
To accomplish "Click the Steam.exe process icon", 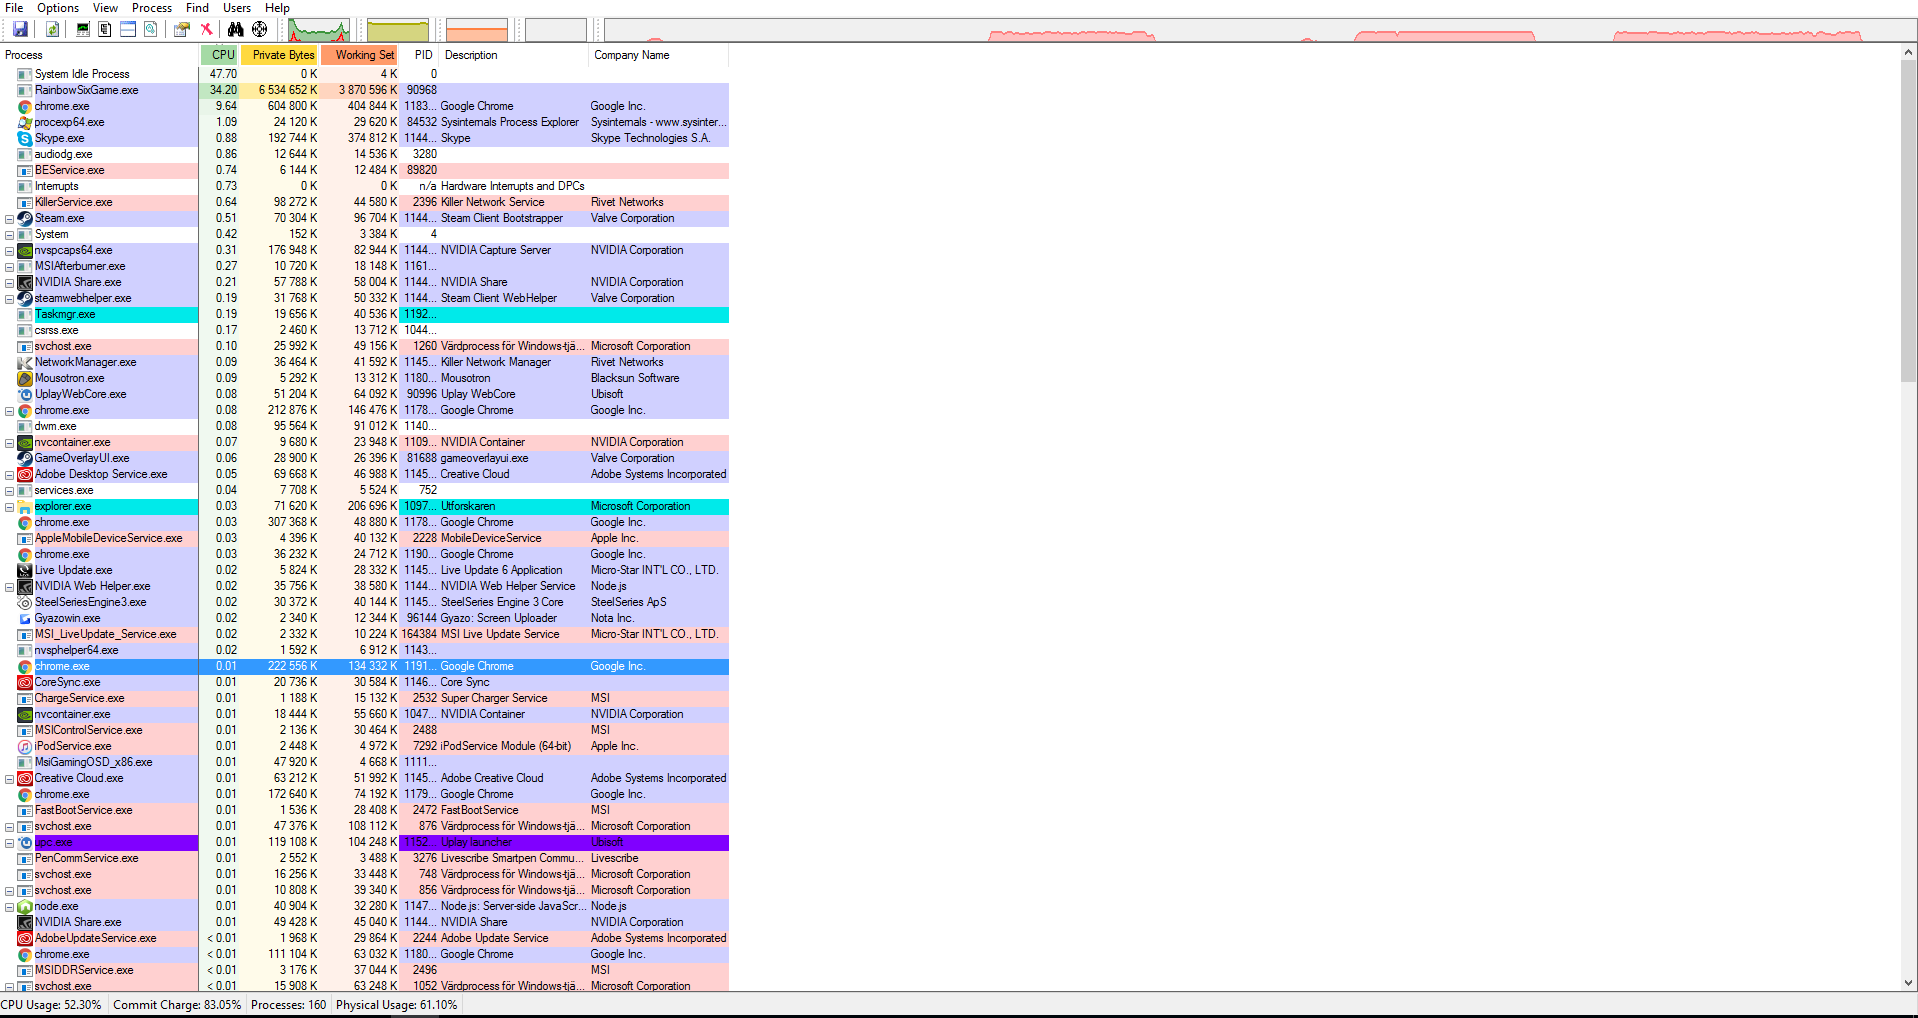I will pyautogui.click(x=25, y=218).
